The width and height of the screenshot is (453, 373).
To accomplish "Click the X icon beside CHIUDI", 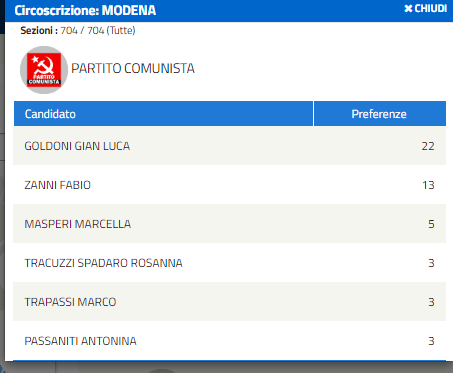I will click(x=408, y=9).
